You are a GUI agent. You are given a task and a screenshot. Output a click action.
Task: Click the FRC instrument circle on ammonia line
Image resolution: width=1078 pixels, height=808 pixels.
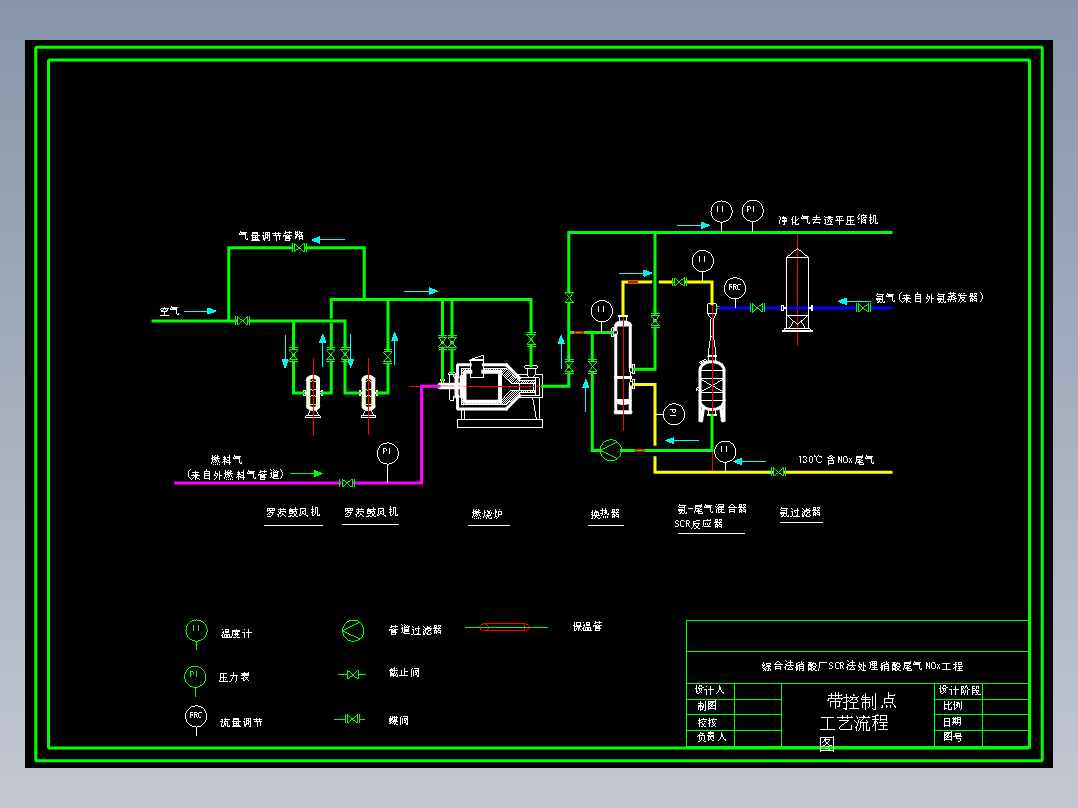pos(735,288)
